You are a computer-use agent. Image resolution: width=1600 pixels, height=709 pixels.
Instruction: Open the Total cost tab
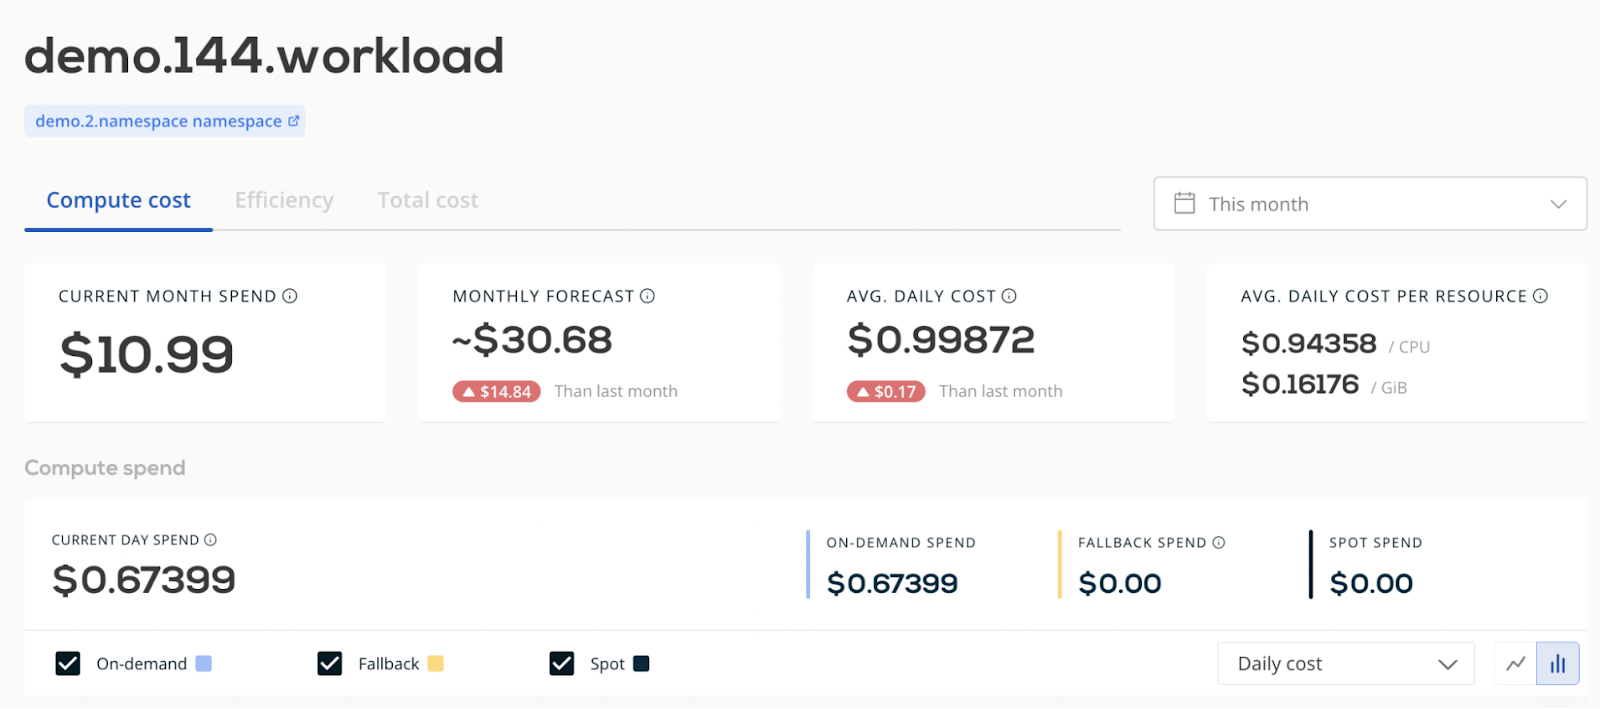point(428,200)
